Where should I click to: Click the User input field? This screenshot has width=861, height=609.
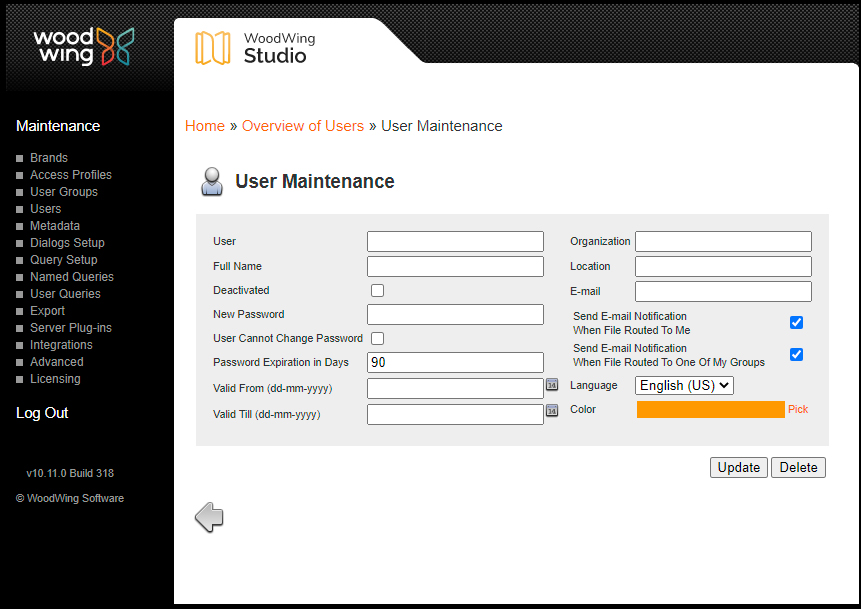coord(455,242)
